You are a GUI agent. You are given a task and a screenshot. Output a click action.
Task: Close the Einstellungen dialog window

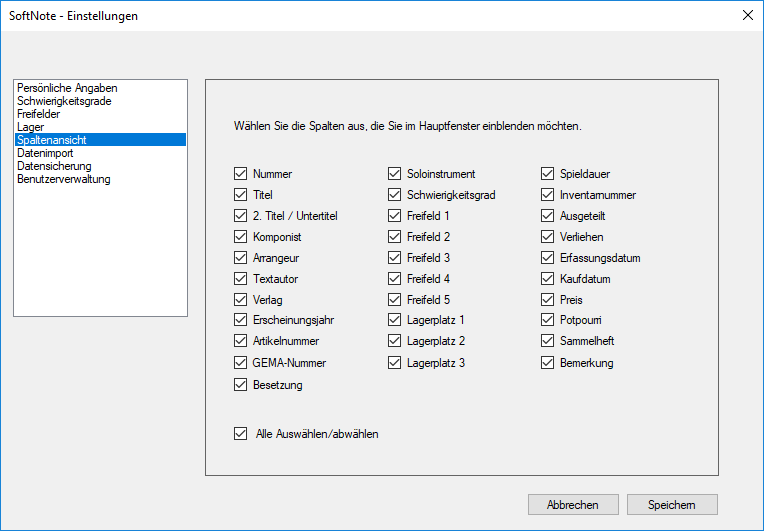click(747, 16)
